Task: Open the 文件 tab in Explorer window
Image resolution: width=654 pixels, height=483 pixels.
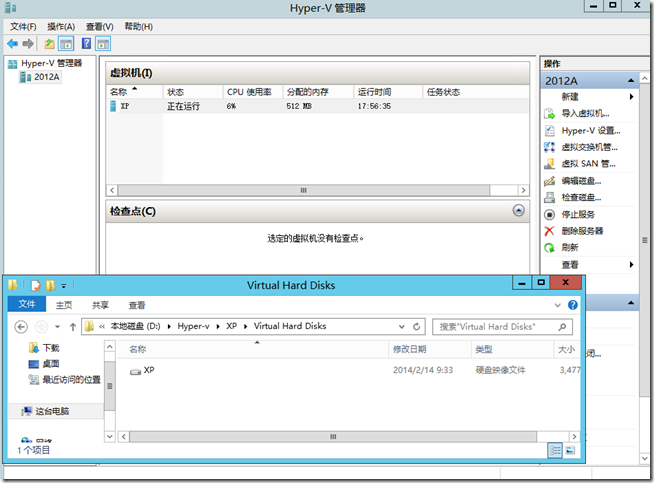Action: pos(27,304)
